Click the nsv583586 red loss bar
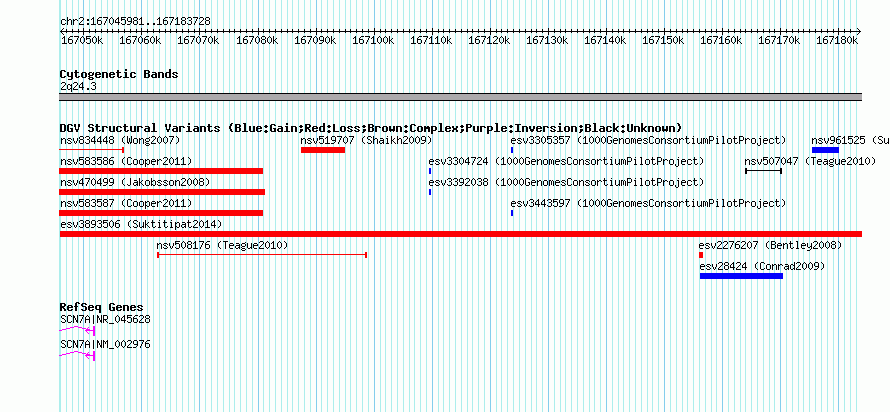The width and height of the screenshot is (890, 412). click(161, 171)
